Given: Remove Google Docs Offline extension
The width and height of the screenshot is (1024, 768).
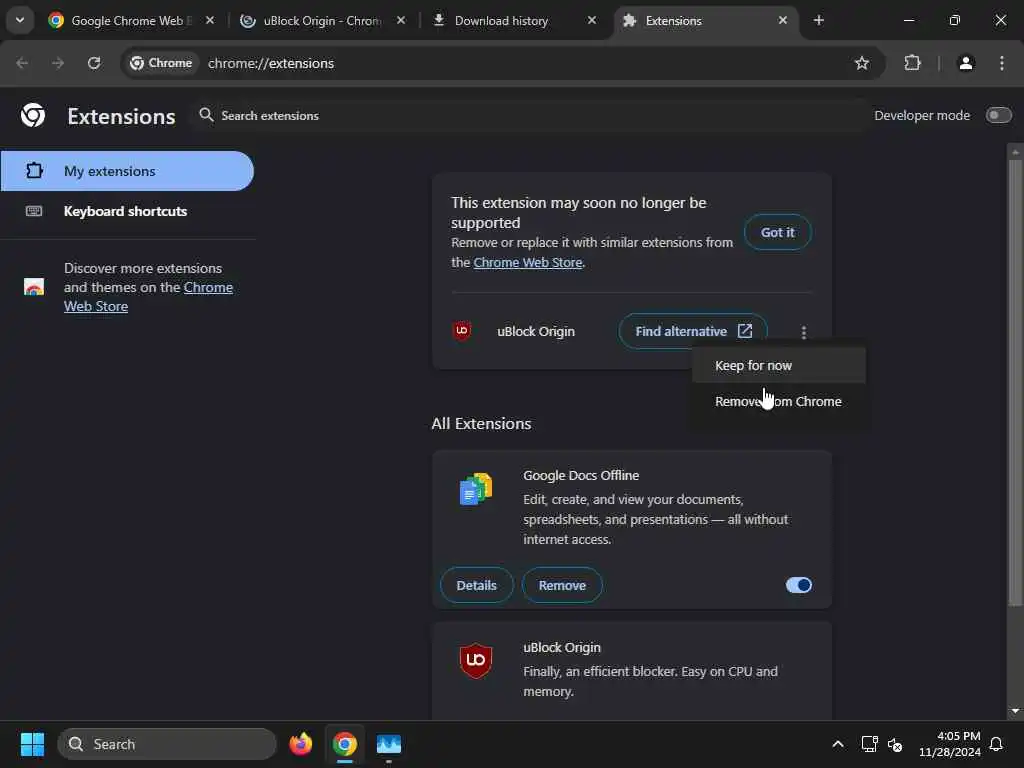Looking at the screenshot, I should [x=562, y=585].
